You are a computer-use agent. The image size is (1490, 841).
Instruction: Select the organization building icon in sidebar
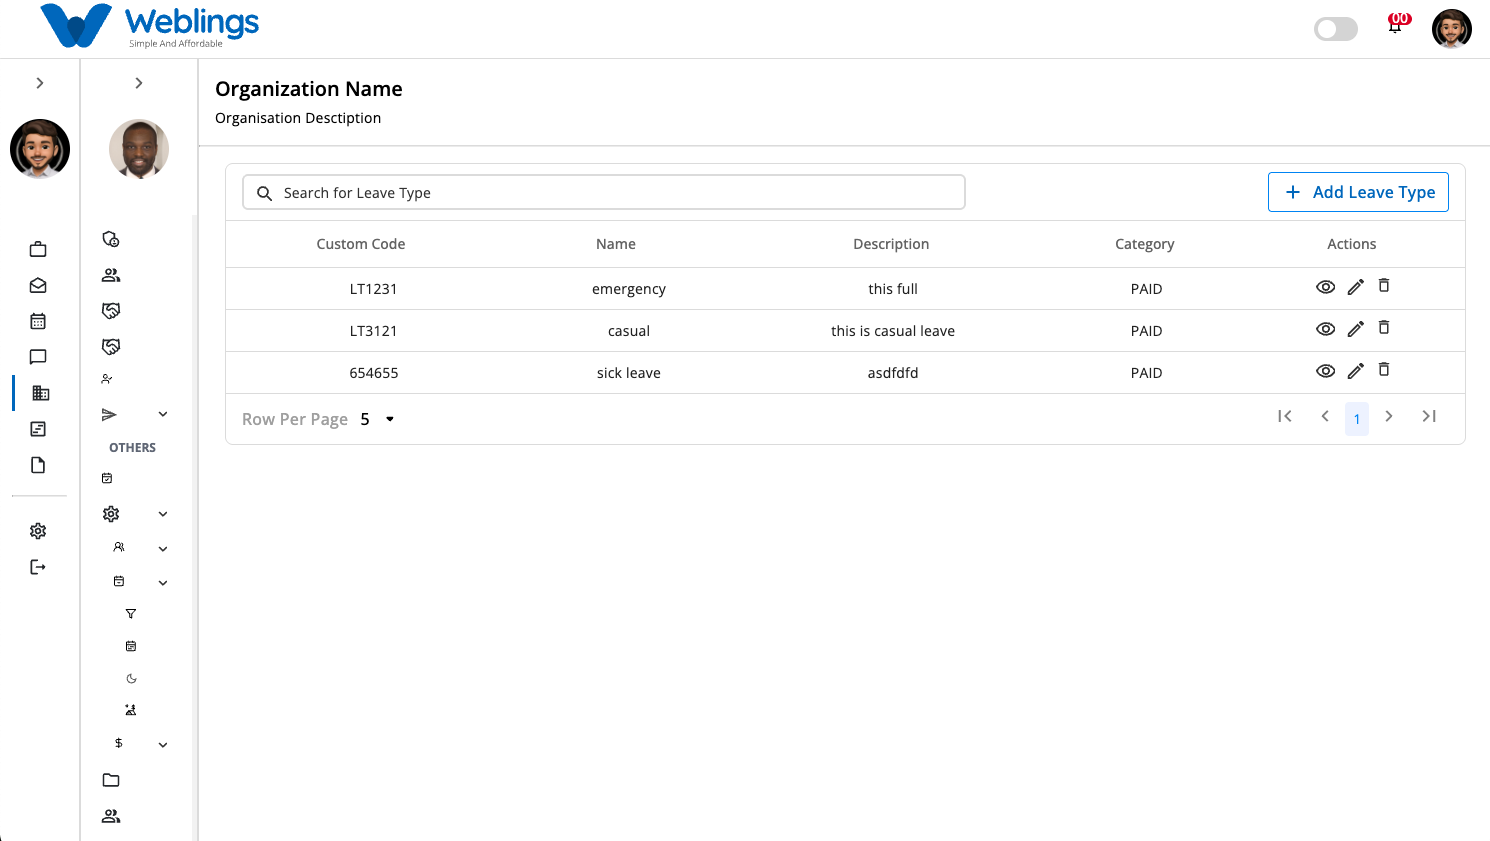40,393
